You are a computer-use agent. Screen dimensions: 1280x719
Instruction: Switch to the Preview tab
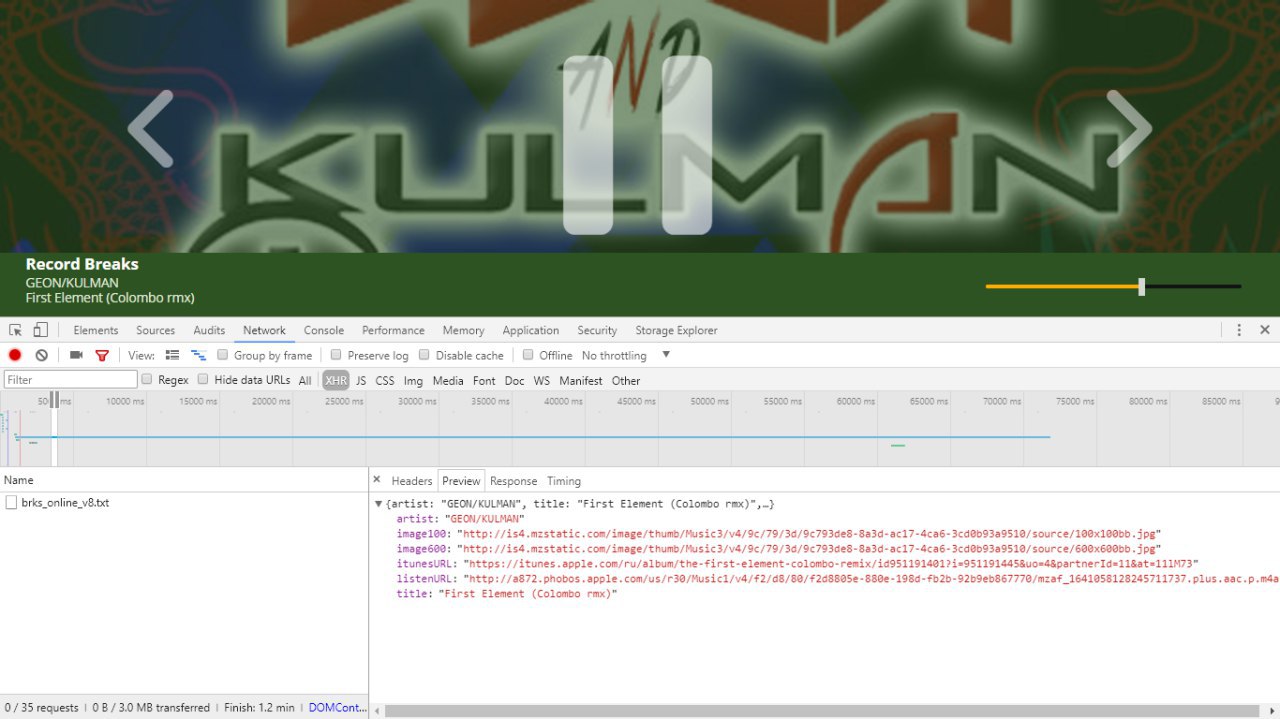(461, 481)
